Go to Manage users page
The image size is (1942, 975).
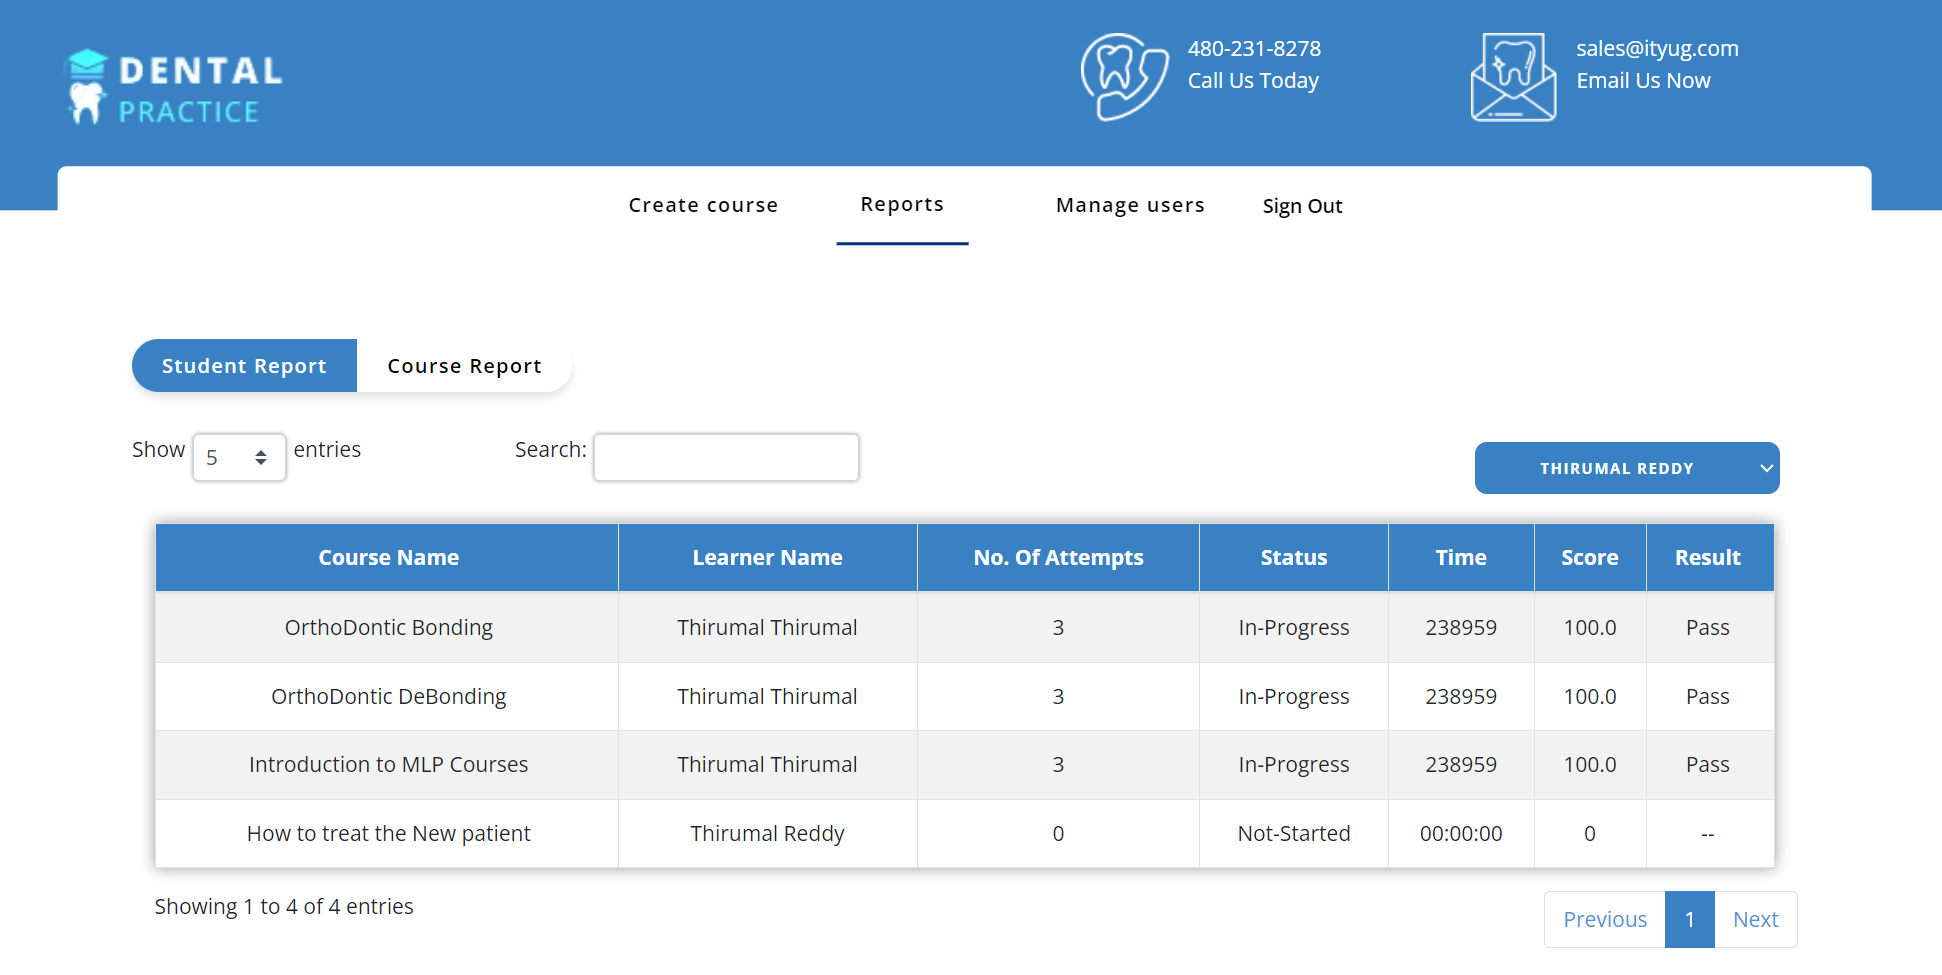pyautogui.click(x=1130, y=205)
